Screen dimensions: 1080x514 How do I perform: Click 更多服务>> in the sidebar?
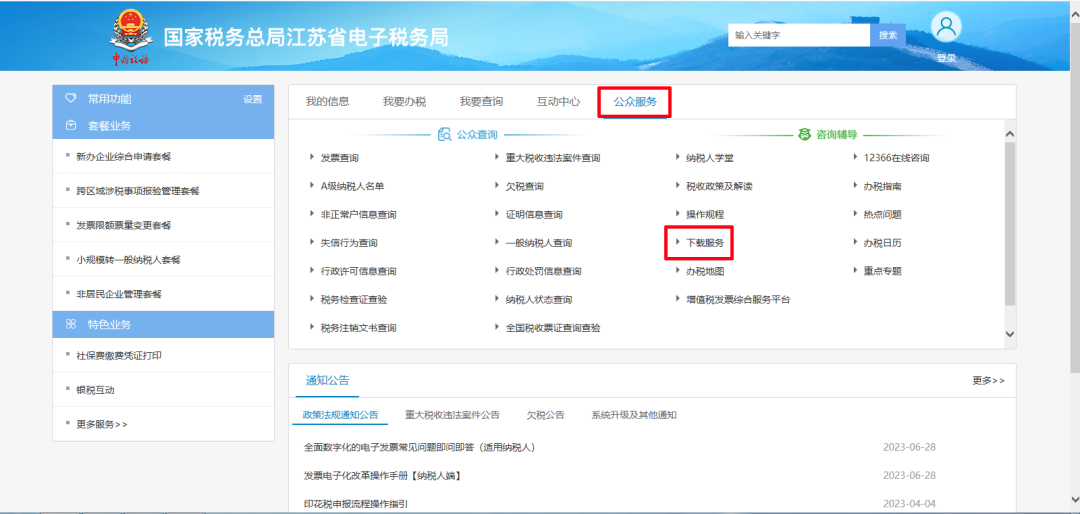point(102,424)
